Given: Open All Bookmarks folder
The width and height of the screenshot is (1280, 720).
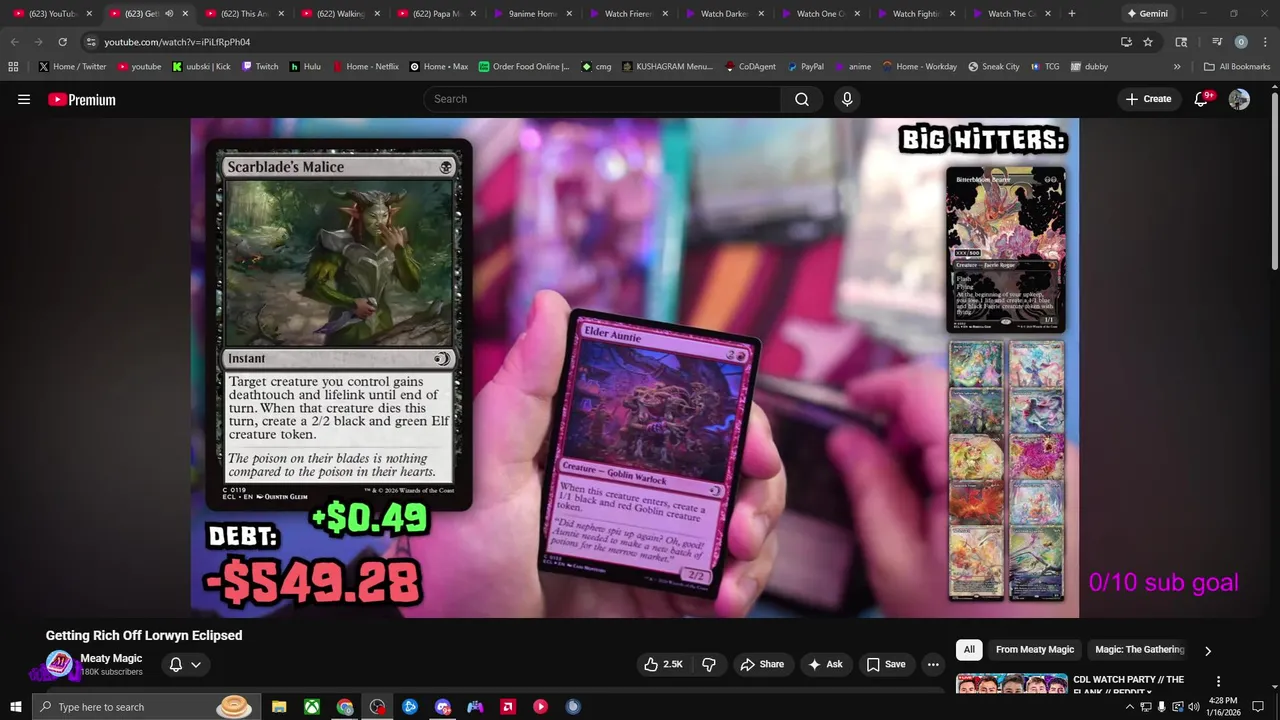Looking at the screenshot, I should point(1237,67).
